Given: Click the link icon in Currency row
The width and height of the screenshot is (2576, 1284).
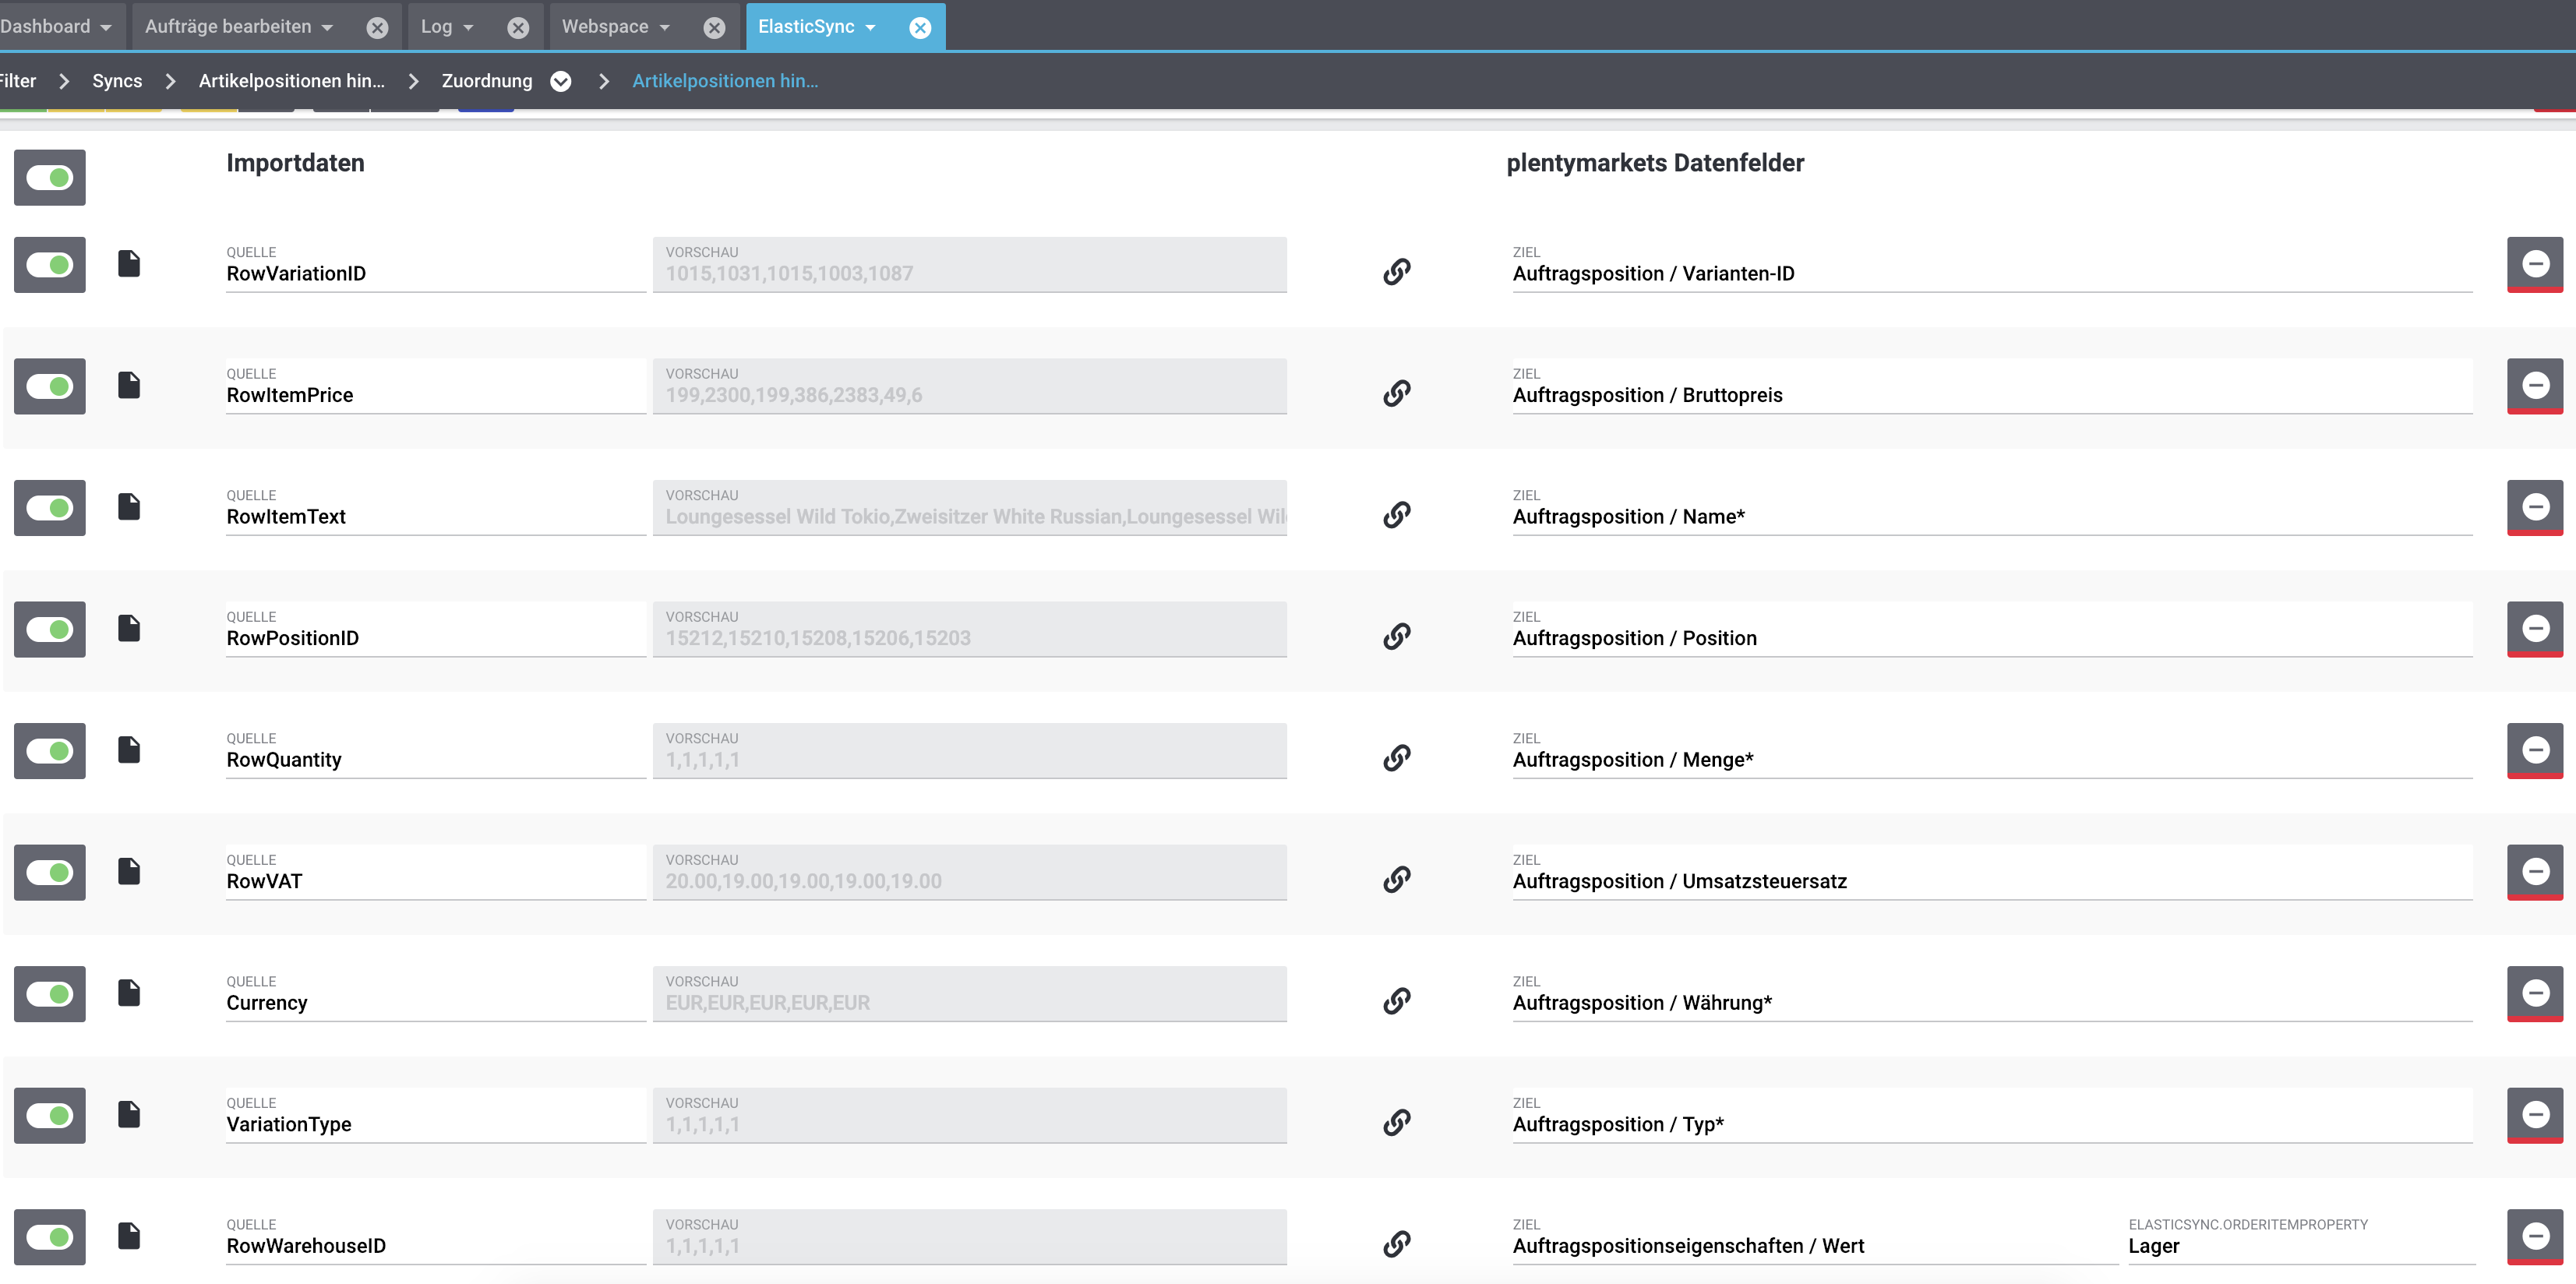Looking at the screenshot, I should 1396,1000.
